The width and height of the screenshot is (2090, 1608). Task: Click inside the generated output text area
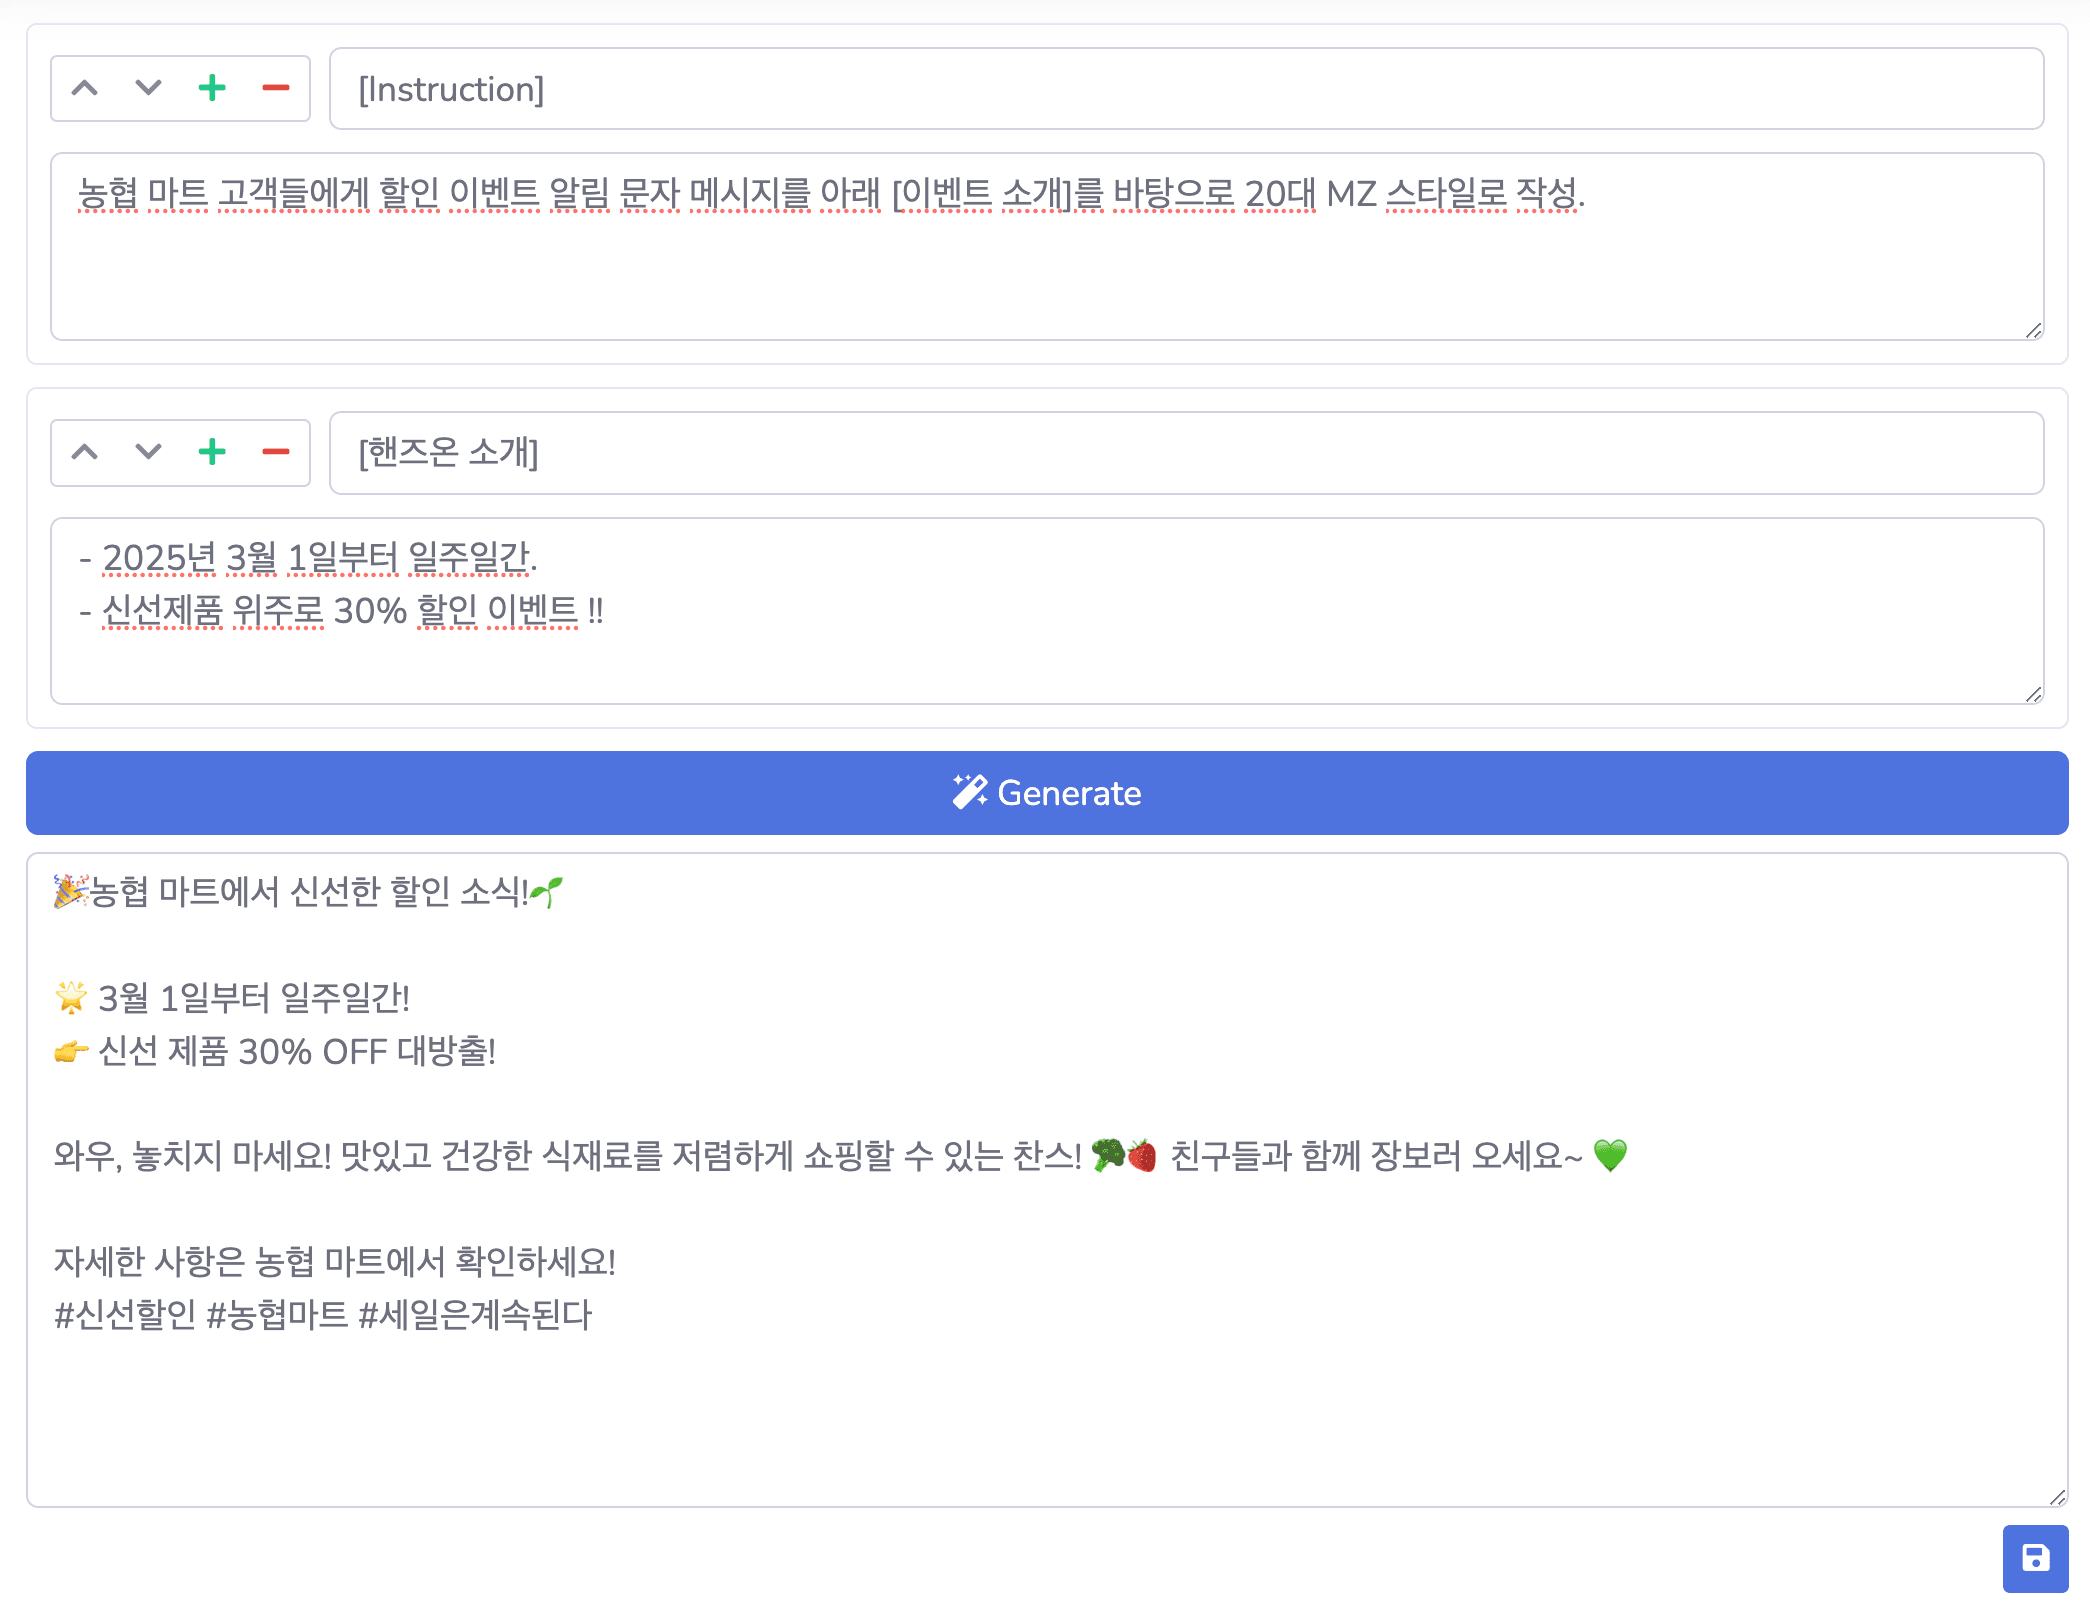[1047, 1180]
